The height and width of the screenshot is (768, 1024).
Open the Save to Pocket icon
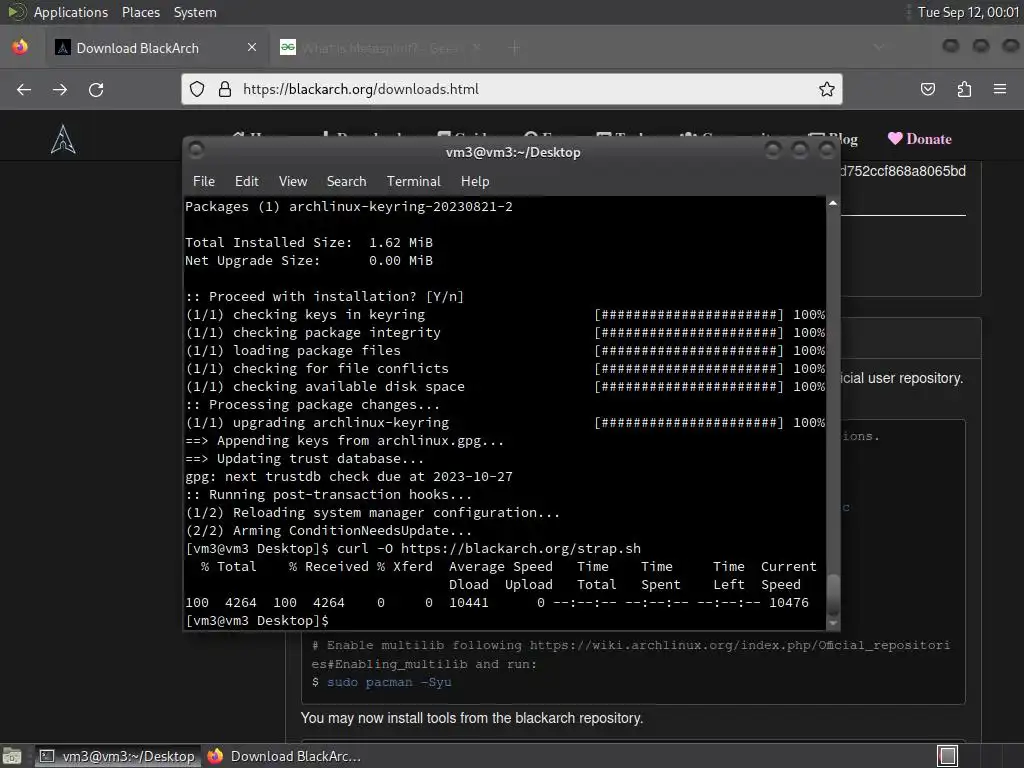tap(927, 89)
